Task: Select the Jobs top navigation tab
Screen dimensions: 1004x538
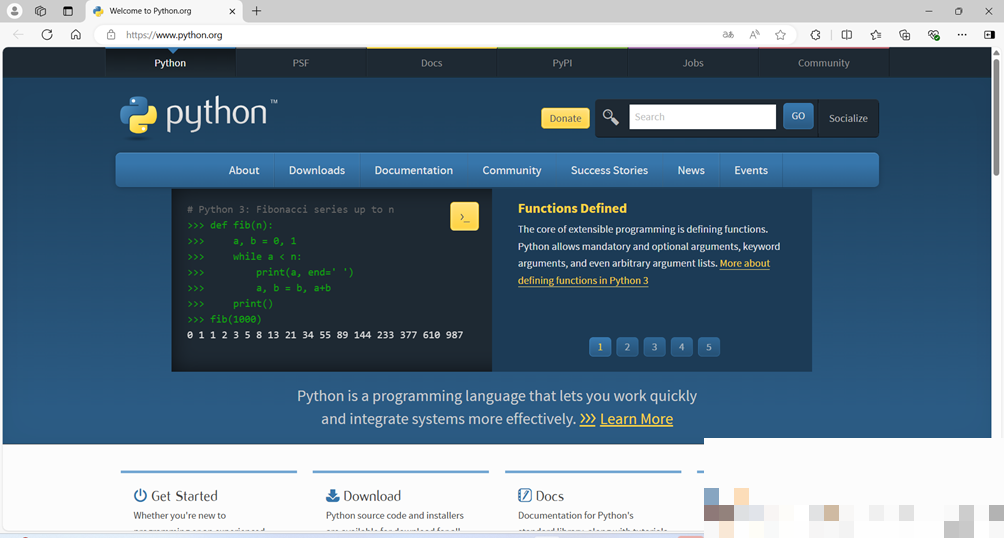Action: coord(693,63)
